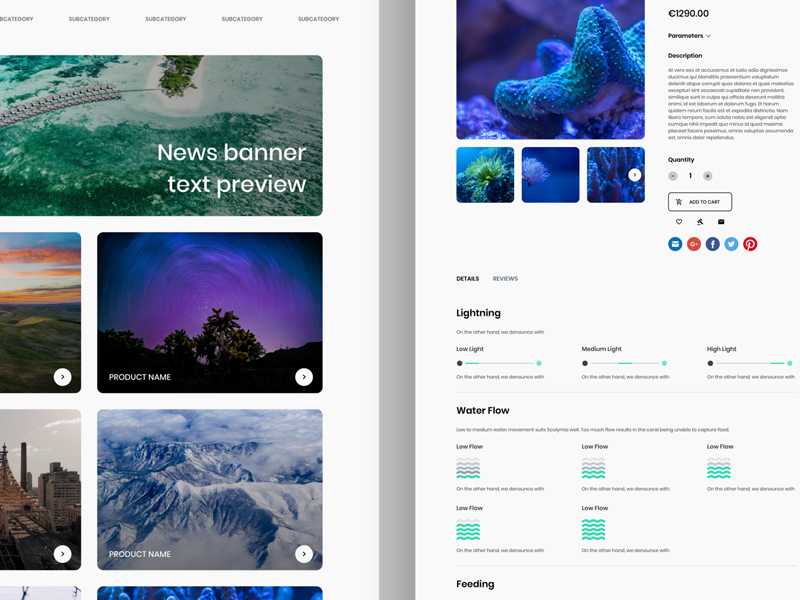Screen dimensions: 800x600
Task: Share via the blue email circle icon
Action: click(675, 244)
